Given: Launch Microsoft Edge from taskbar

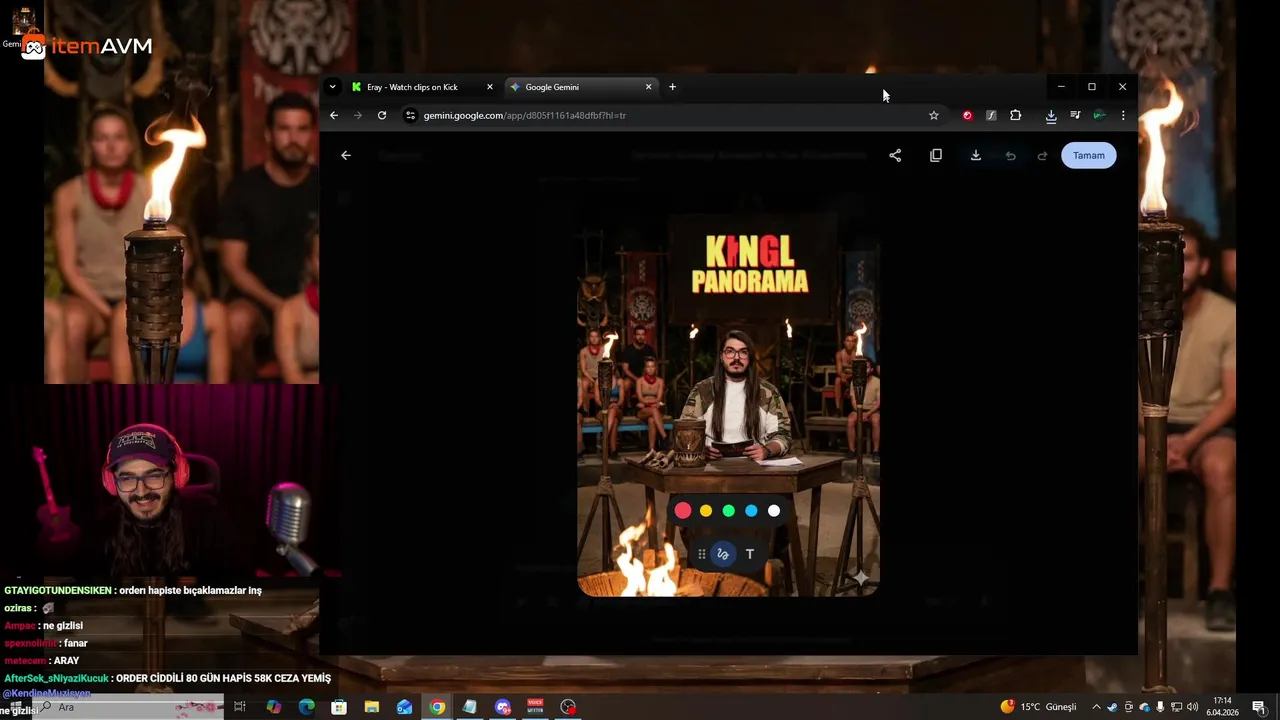Looking at the screenshot, I should point(306,707).
